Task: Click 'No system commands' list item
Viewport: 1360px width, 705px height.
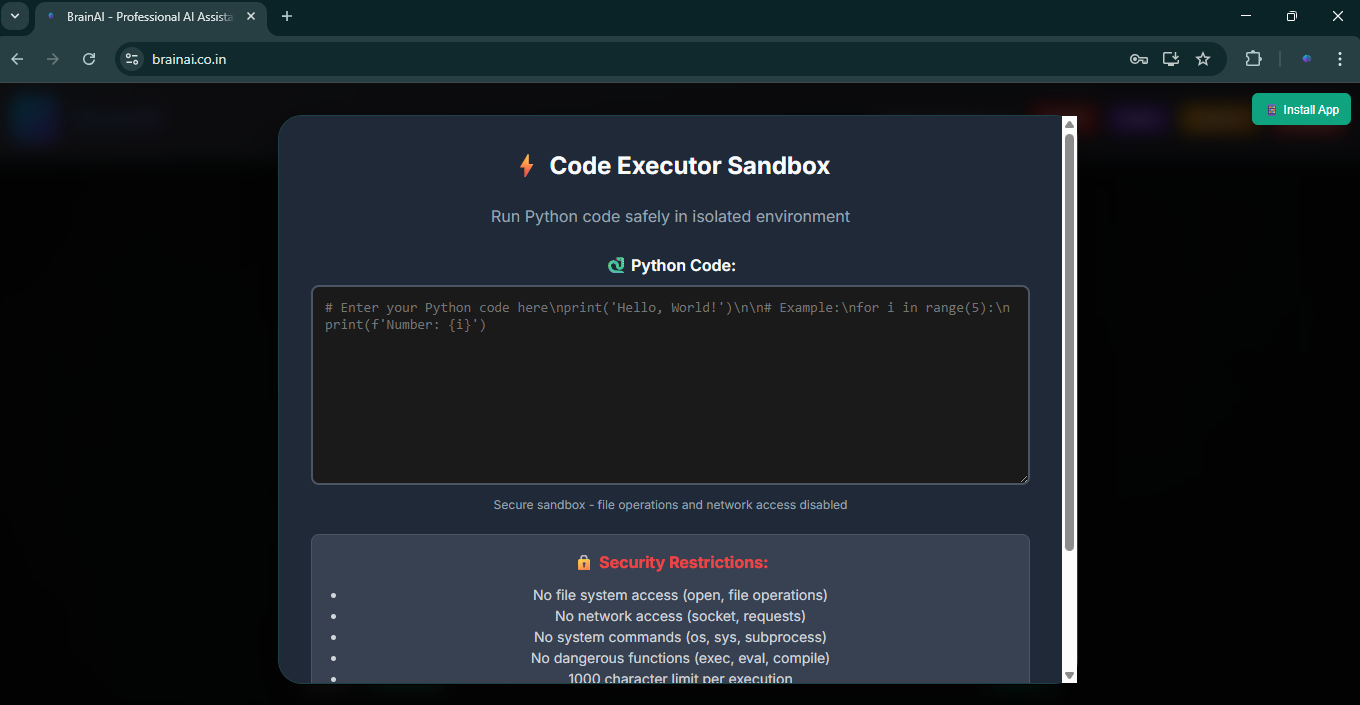Action: (x=680, y=637)
